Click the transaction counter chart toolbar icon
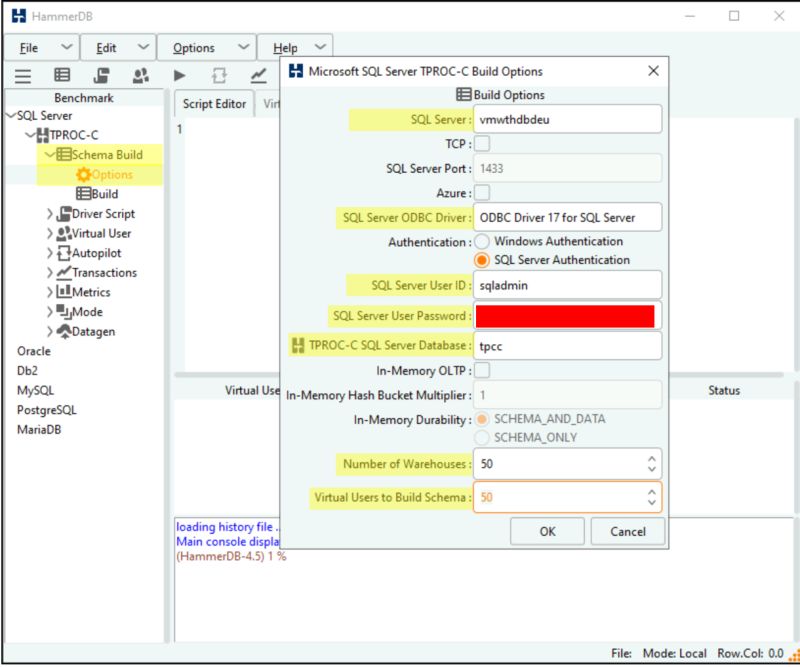800x667 pixels. click(x=259, y=76)
